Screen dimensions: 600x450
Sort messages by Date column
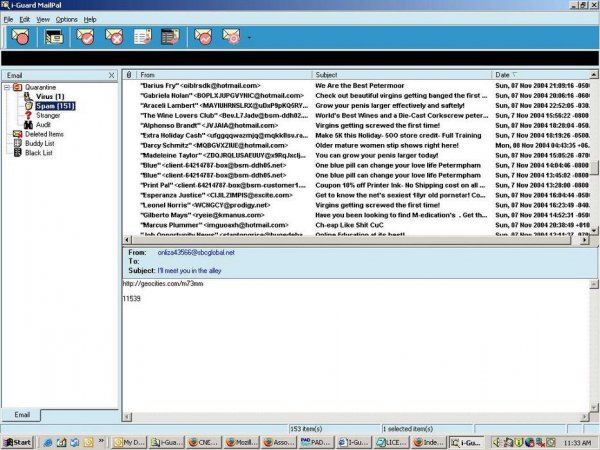(541, 75)
